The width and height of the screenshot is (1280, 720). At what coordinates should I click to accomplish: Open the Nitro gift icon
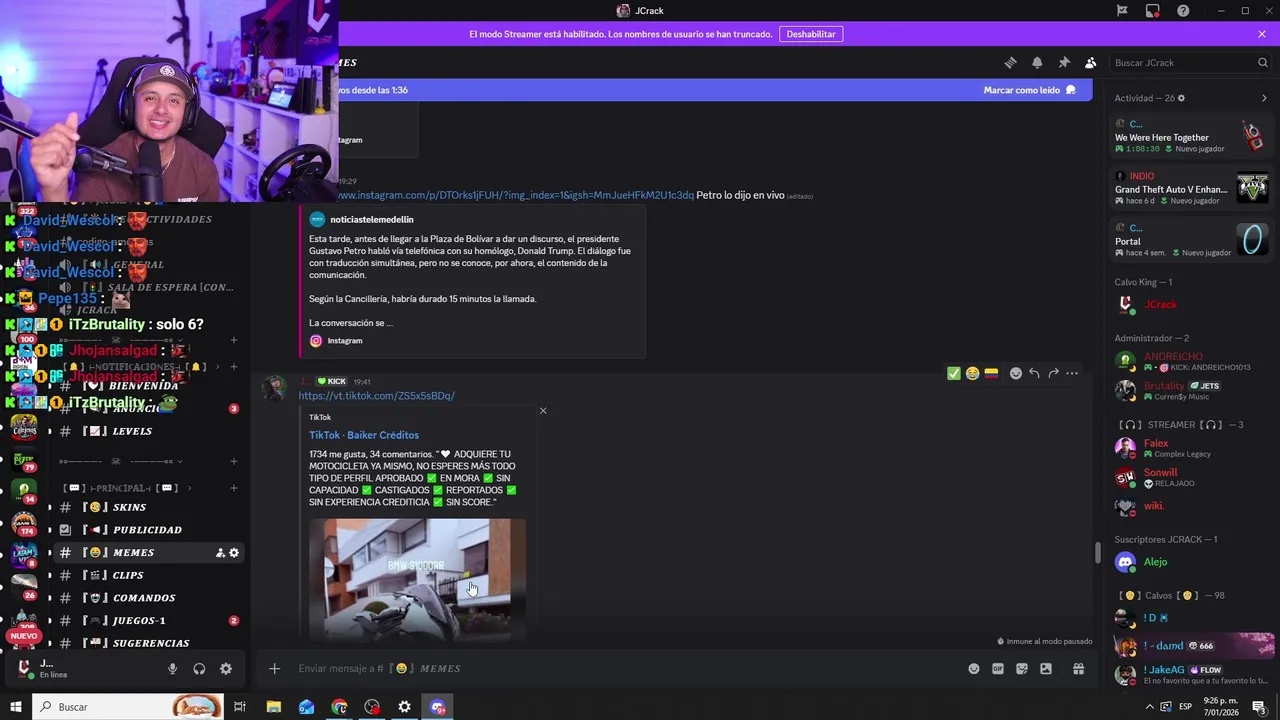1079,669
